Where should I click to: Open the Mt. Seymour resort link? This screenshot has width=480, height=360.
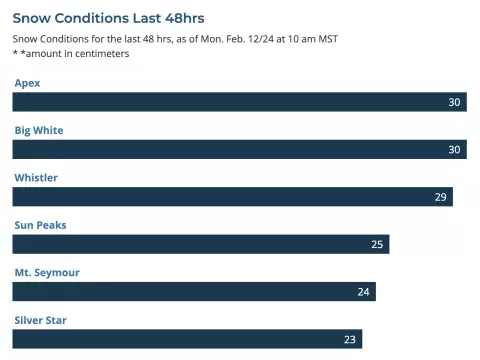coord(47,273)
